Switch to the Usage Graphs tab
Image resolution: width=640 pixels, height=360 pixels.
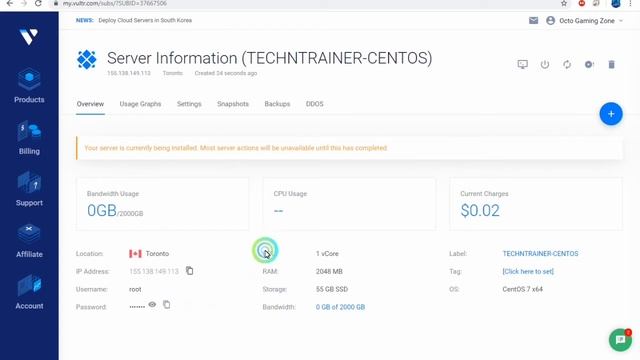click(x=140, y=104)
